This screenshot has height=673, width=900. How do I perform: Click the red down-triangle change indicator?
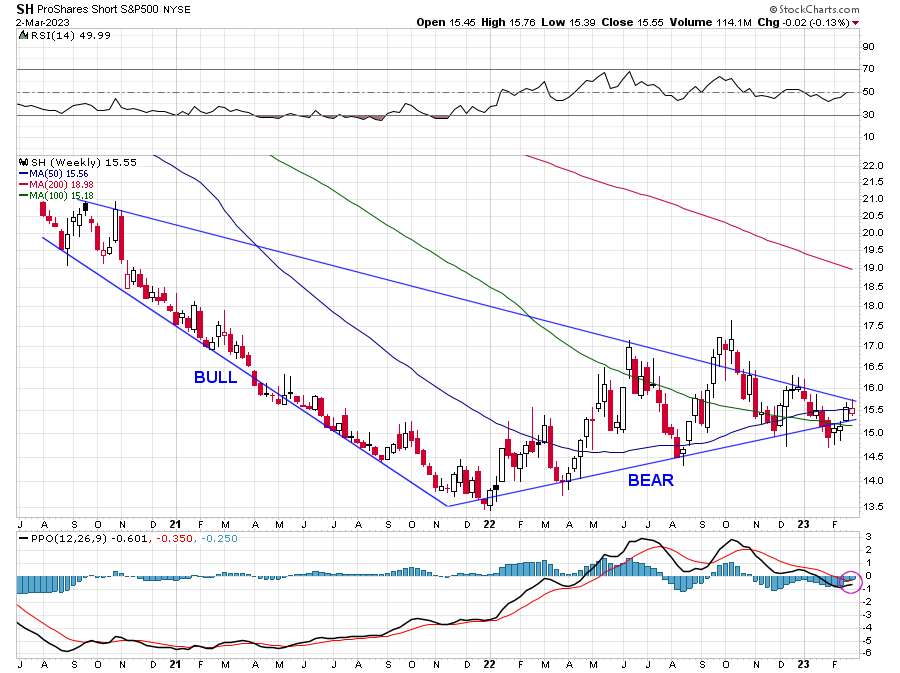(x=856, y=23)
